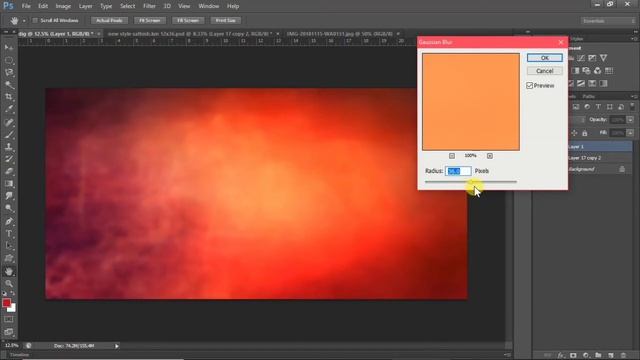This screenshot has width=640, height=360.
Task: Change screen mode icon at toolbox bottom
Action: point(9,332)
